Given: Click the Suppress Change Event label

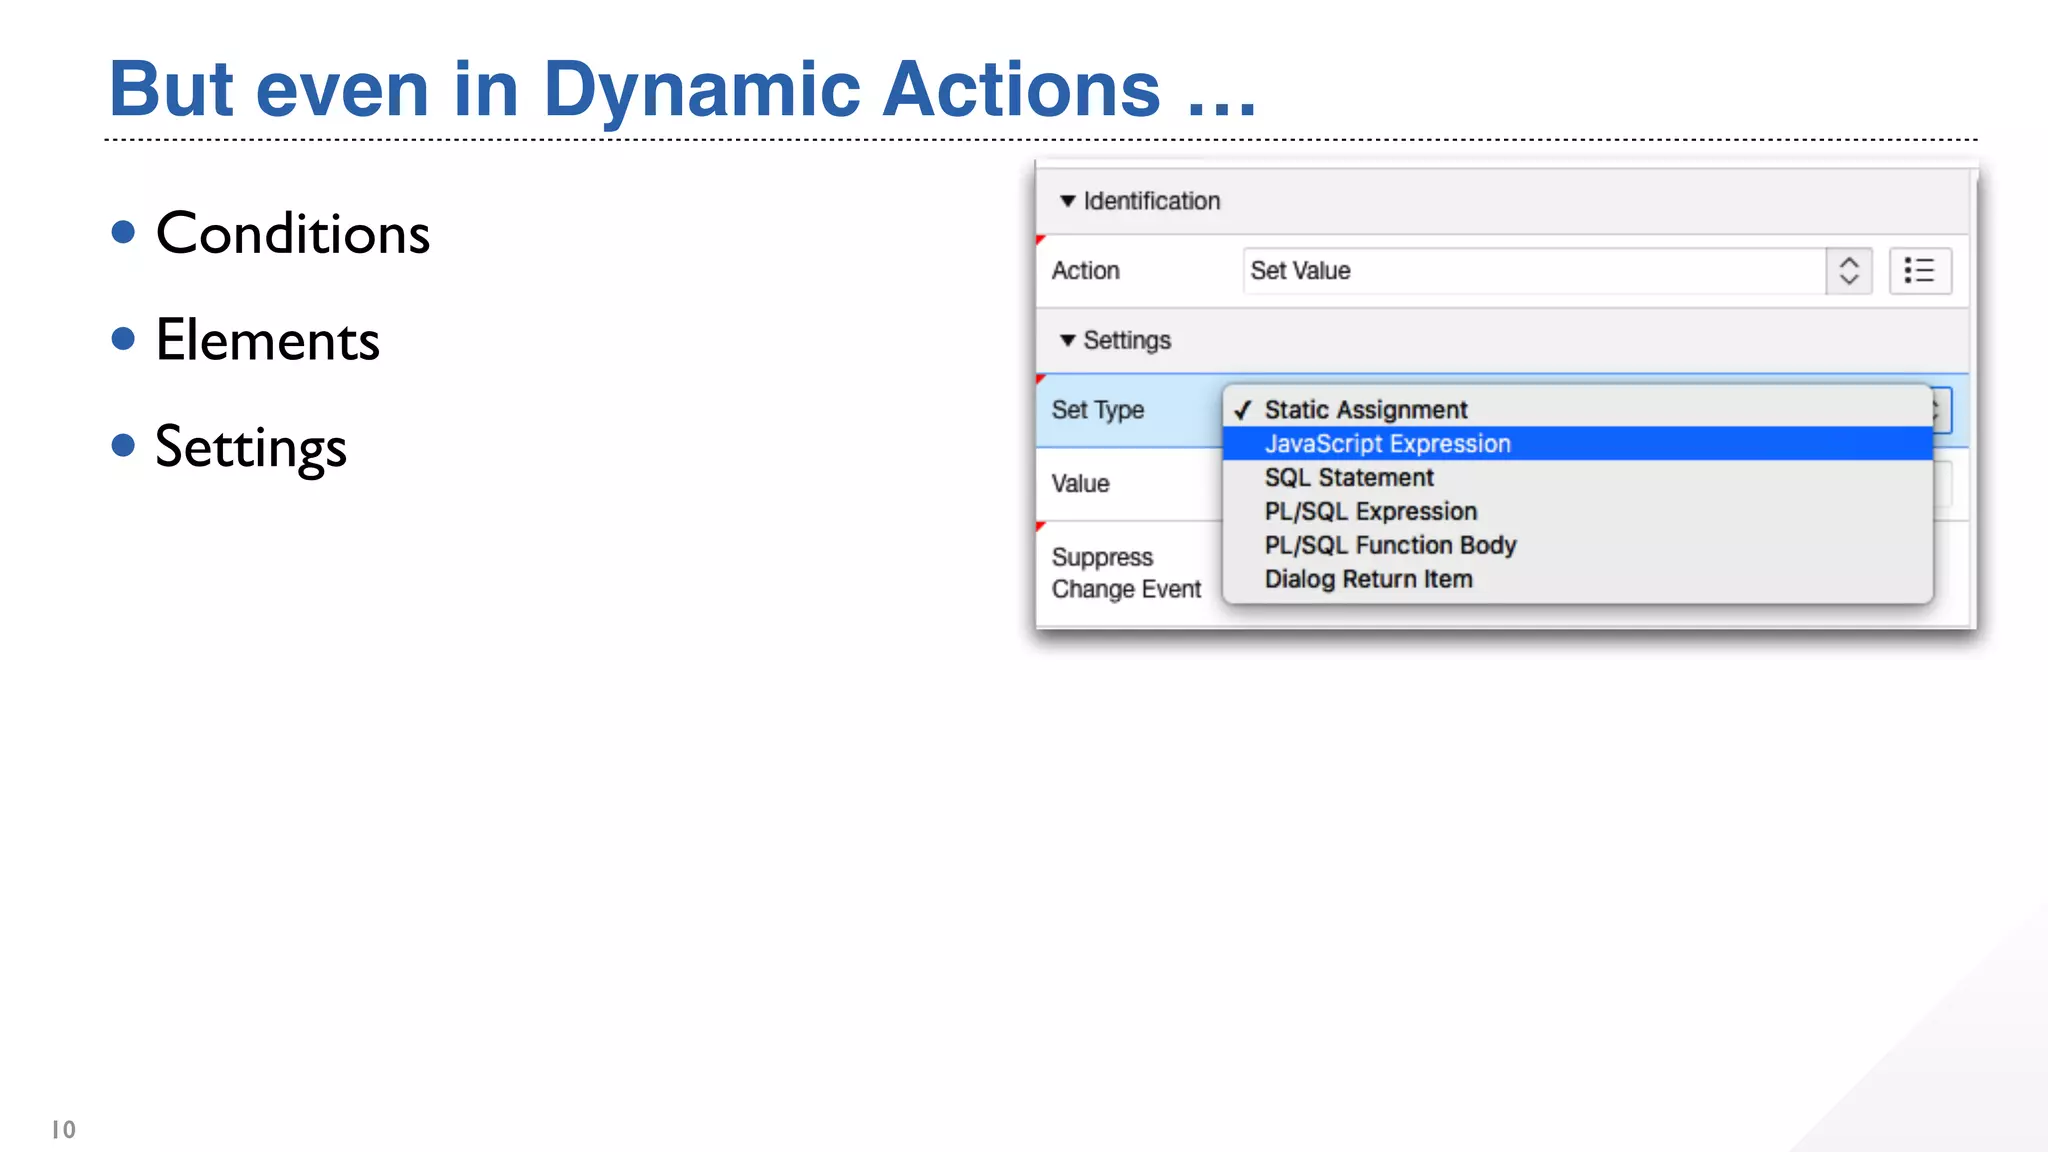Looking at the screenshot, I should (1126, 573).
